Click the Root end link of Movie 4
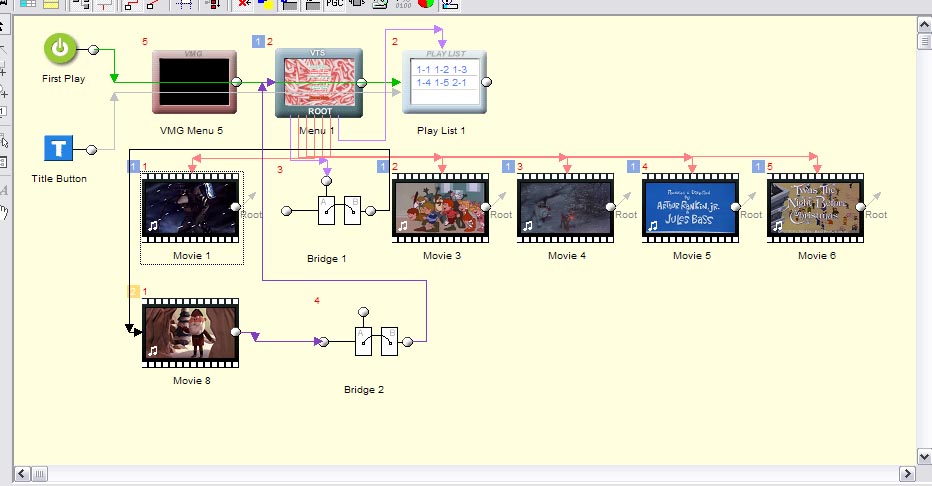 click(x=626, y=214)
